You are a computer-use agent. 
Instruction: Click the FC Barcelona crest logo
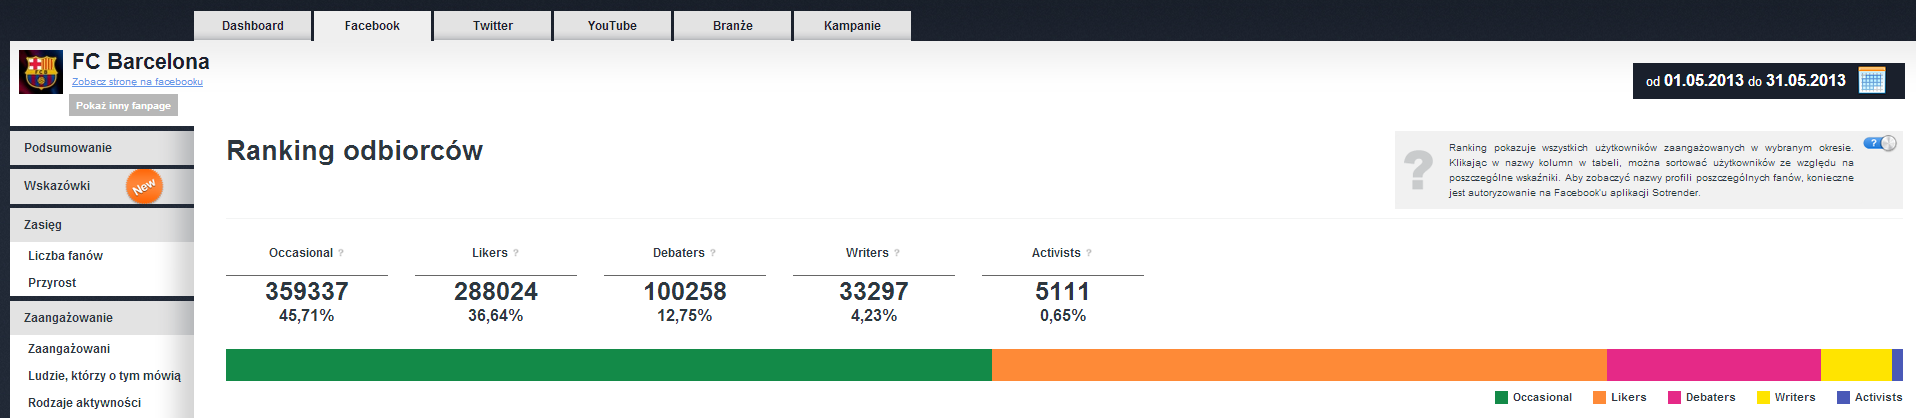pyautogui.click(x=41, y=72)
